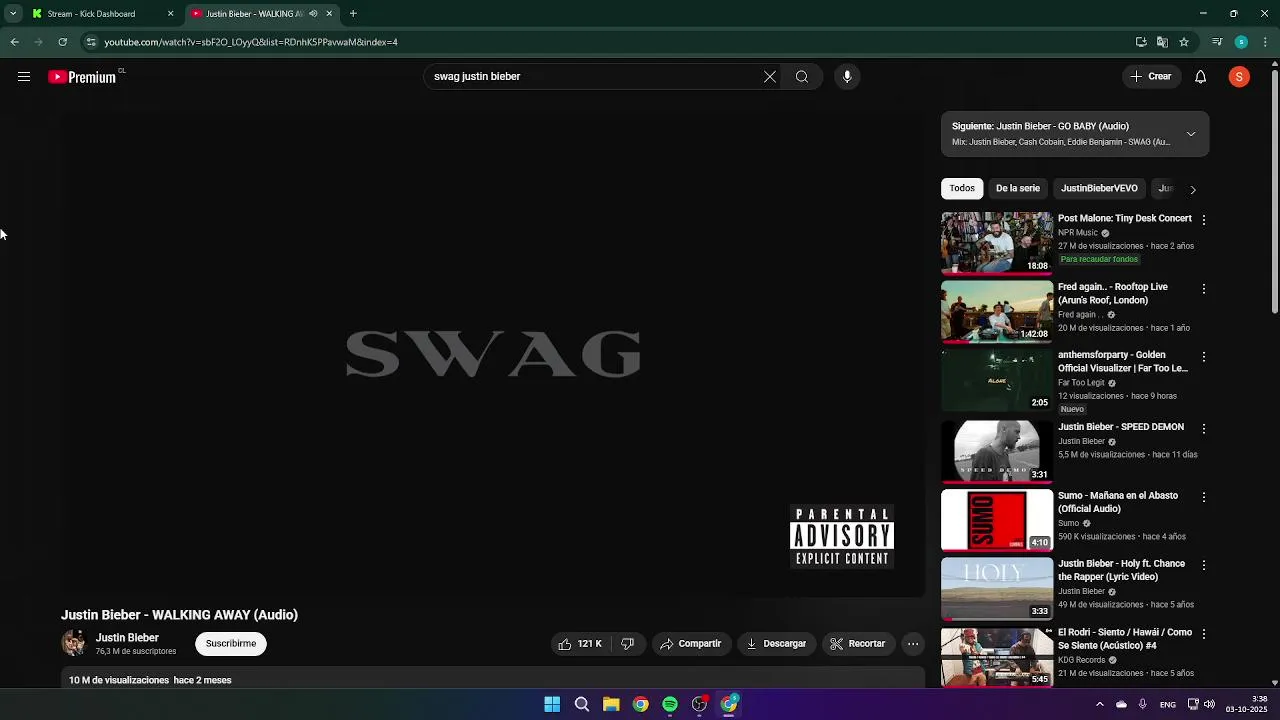Open the account avatar menu

[1239, 77]
